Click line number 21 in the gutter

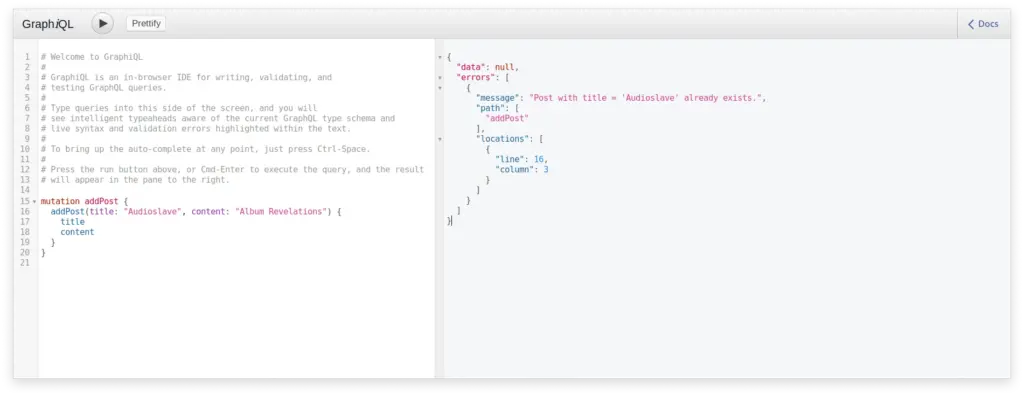[x=25, y=263]
